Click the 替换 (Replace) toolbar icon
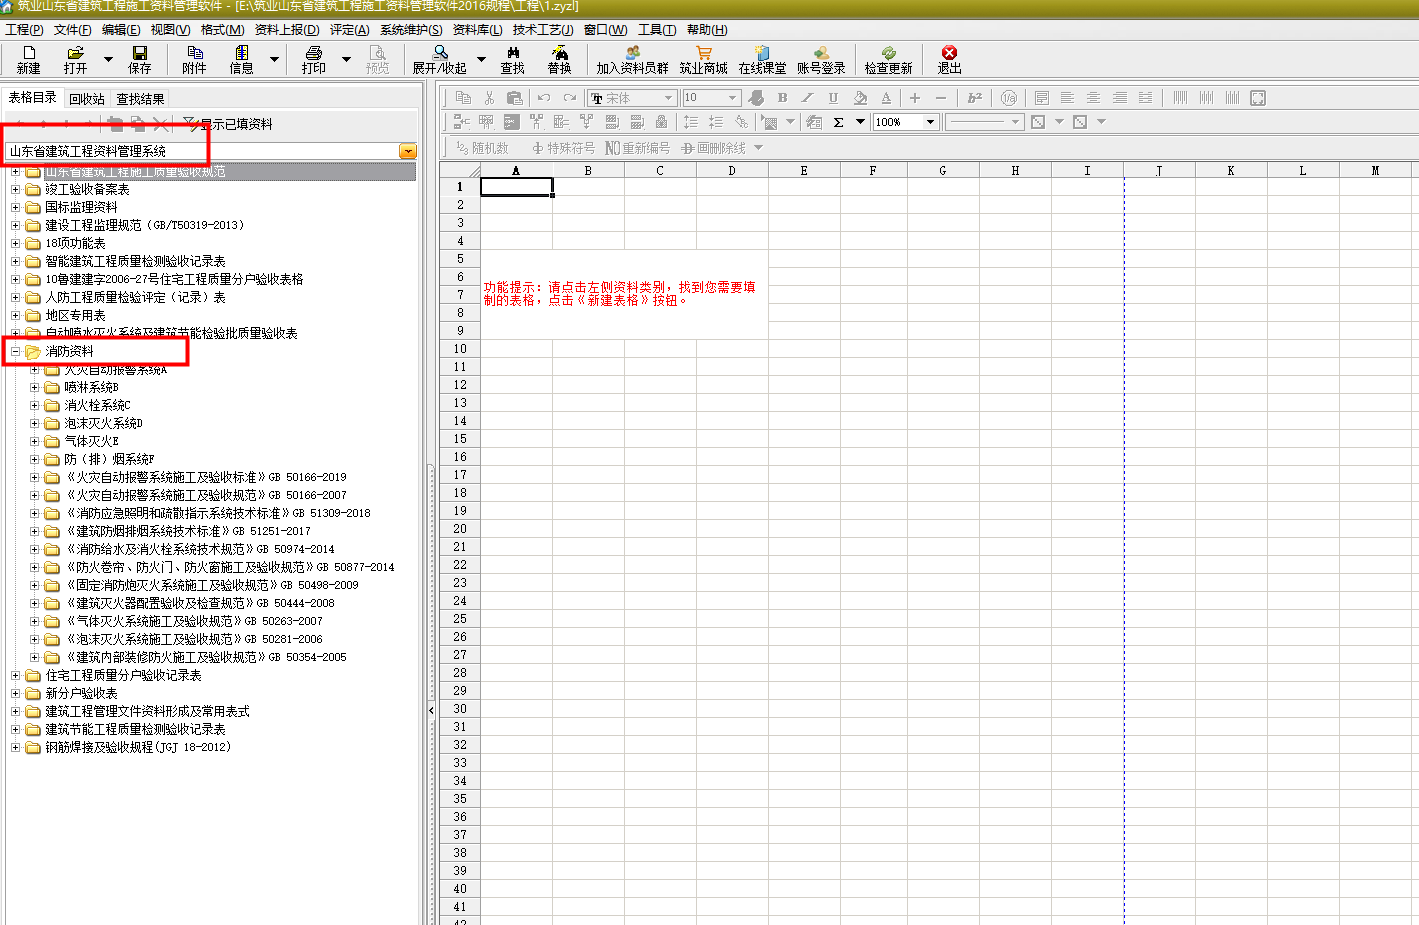This screenshot has width=1419, height=925. click(559, 59)
